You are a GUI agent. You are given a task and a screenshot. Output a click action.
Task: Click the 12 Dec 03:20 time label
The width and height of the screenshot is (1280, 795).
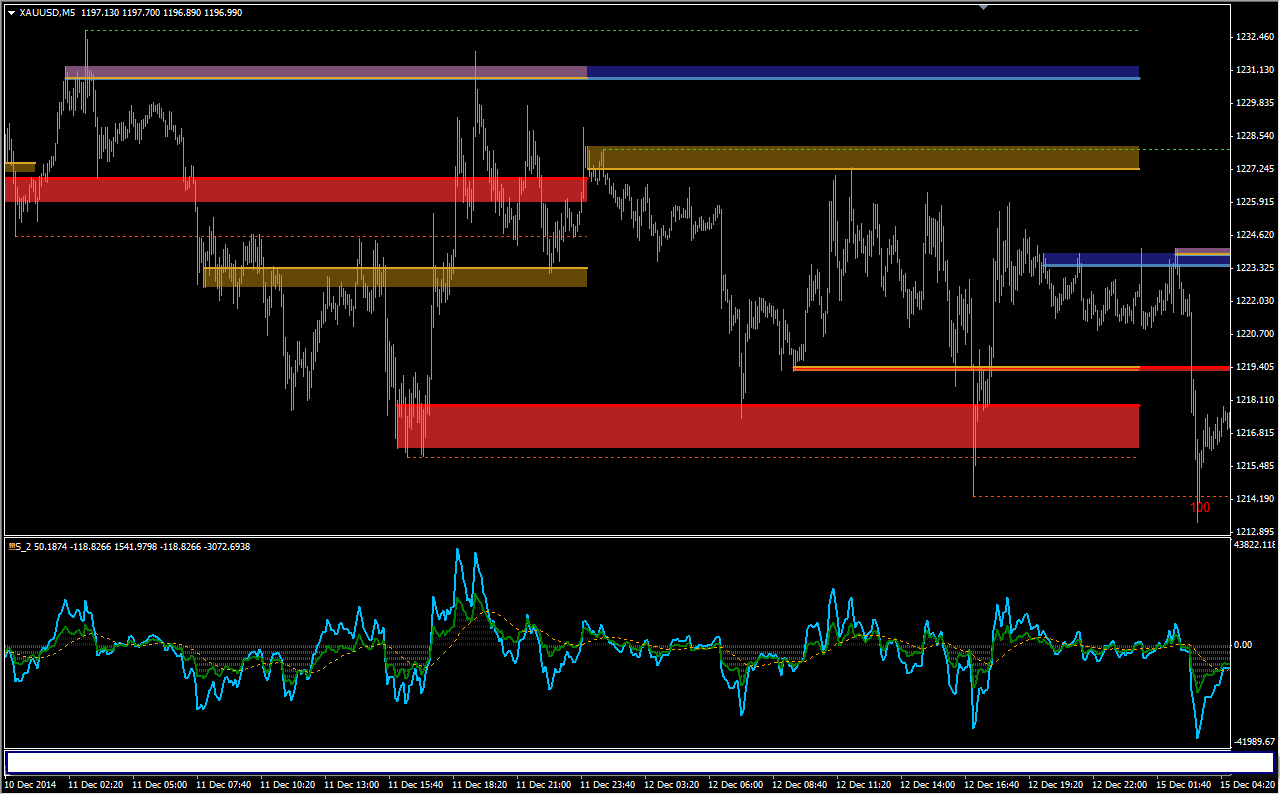tap(671, 785)
